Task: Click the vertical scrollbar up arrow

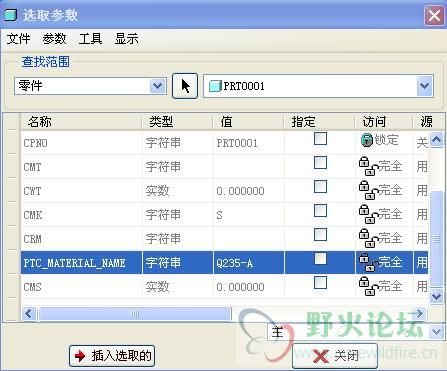Action: point(437,139)
